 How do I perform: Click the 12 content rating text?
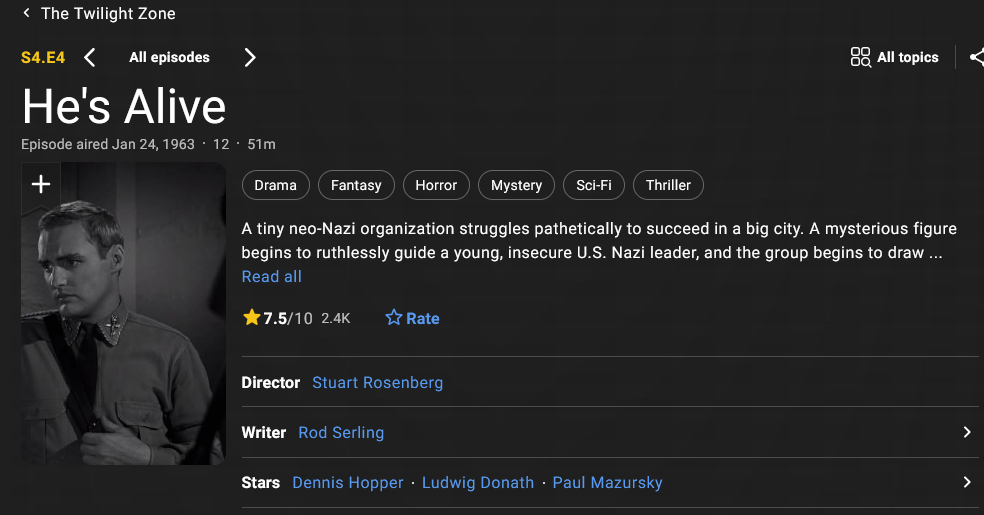coord(221,144)
